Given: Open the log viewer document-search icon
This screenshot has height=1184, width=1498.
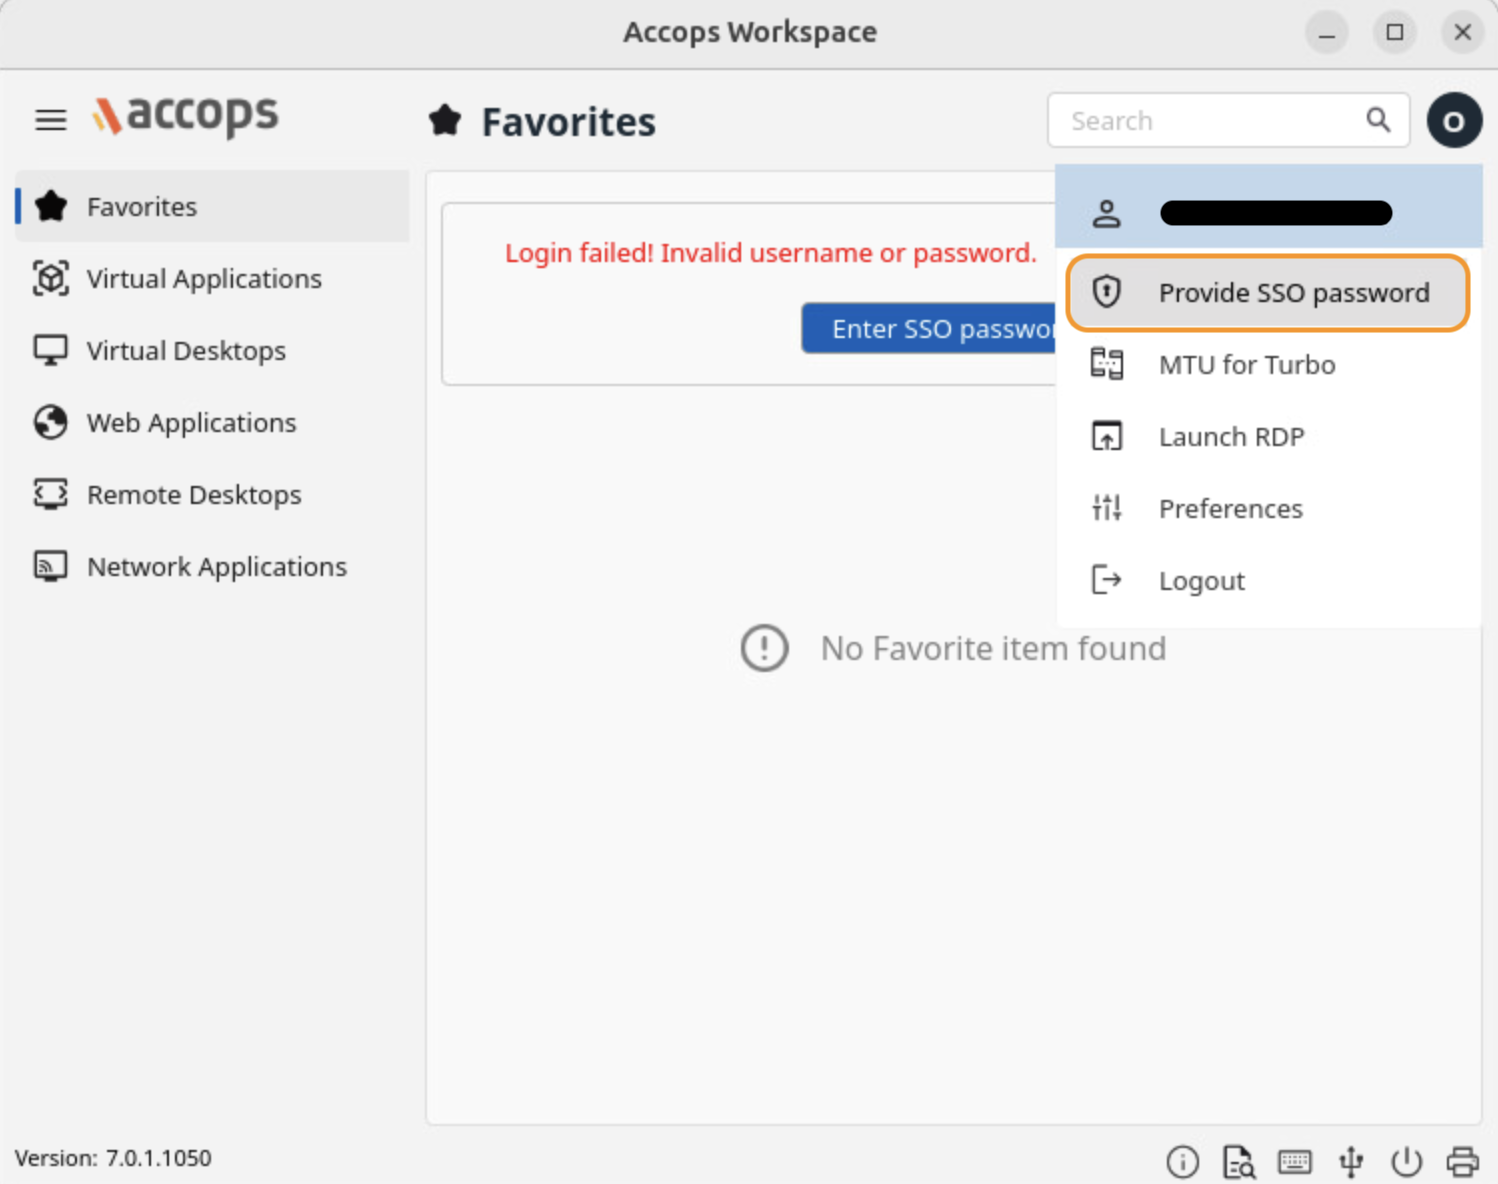Looking at the screenshot, I should pyautogui.click(x=1239, y=1161).
